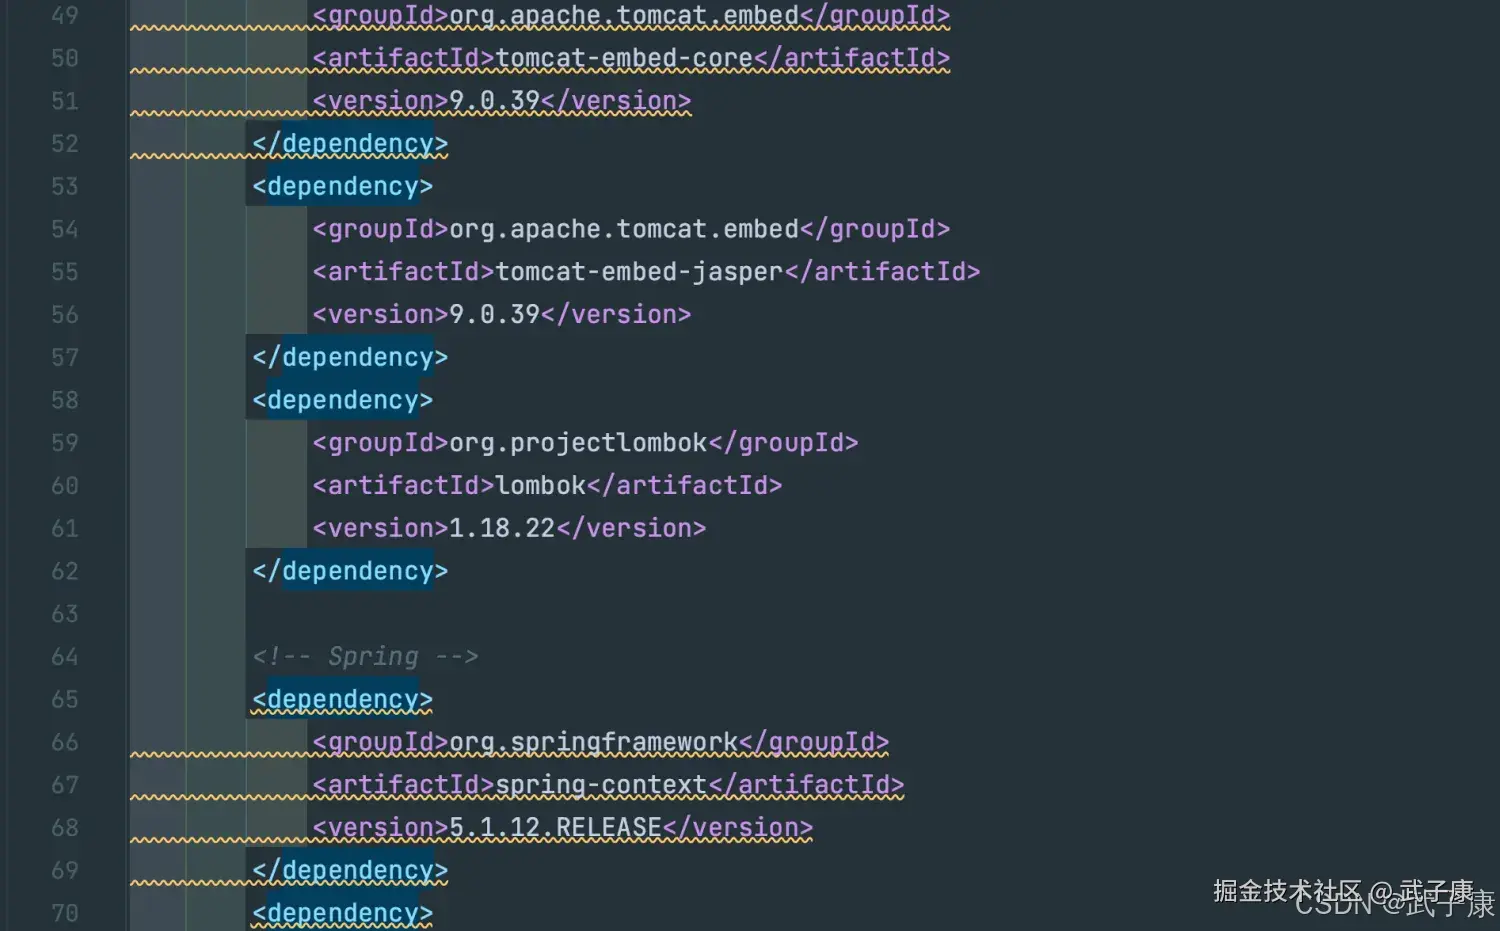Viewport: 1500px width, 931px height.
Task: Click line number 56 in the gutter
Action: tap(65, 315)
